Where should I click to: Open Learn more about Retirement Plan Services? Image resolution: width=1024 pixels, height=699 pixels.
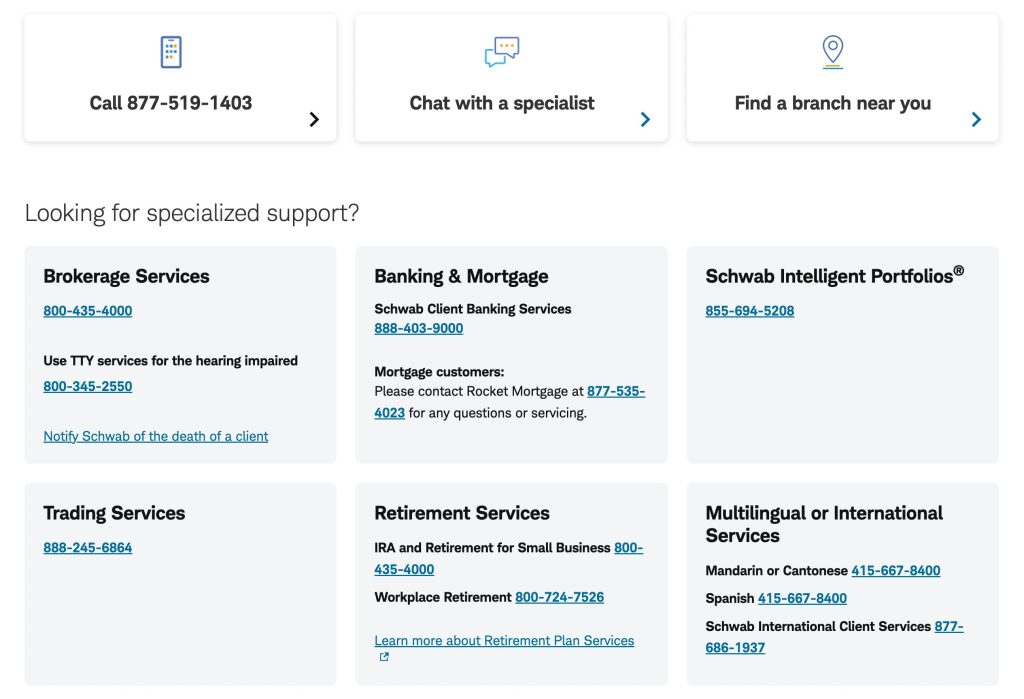coord(504,640)
